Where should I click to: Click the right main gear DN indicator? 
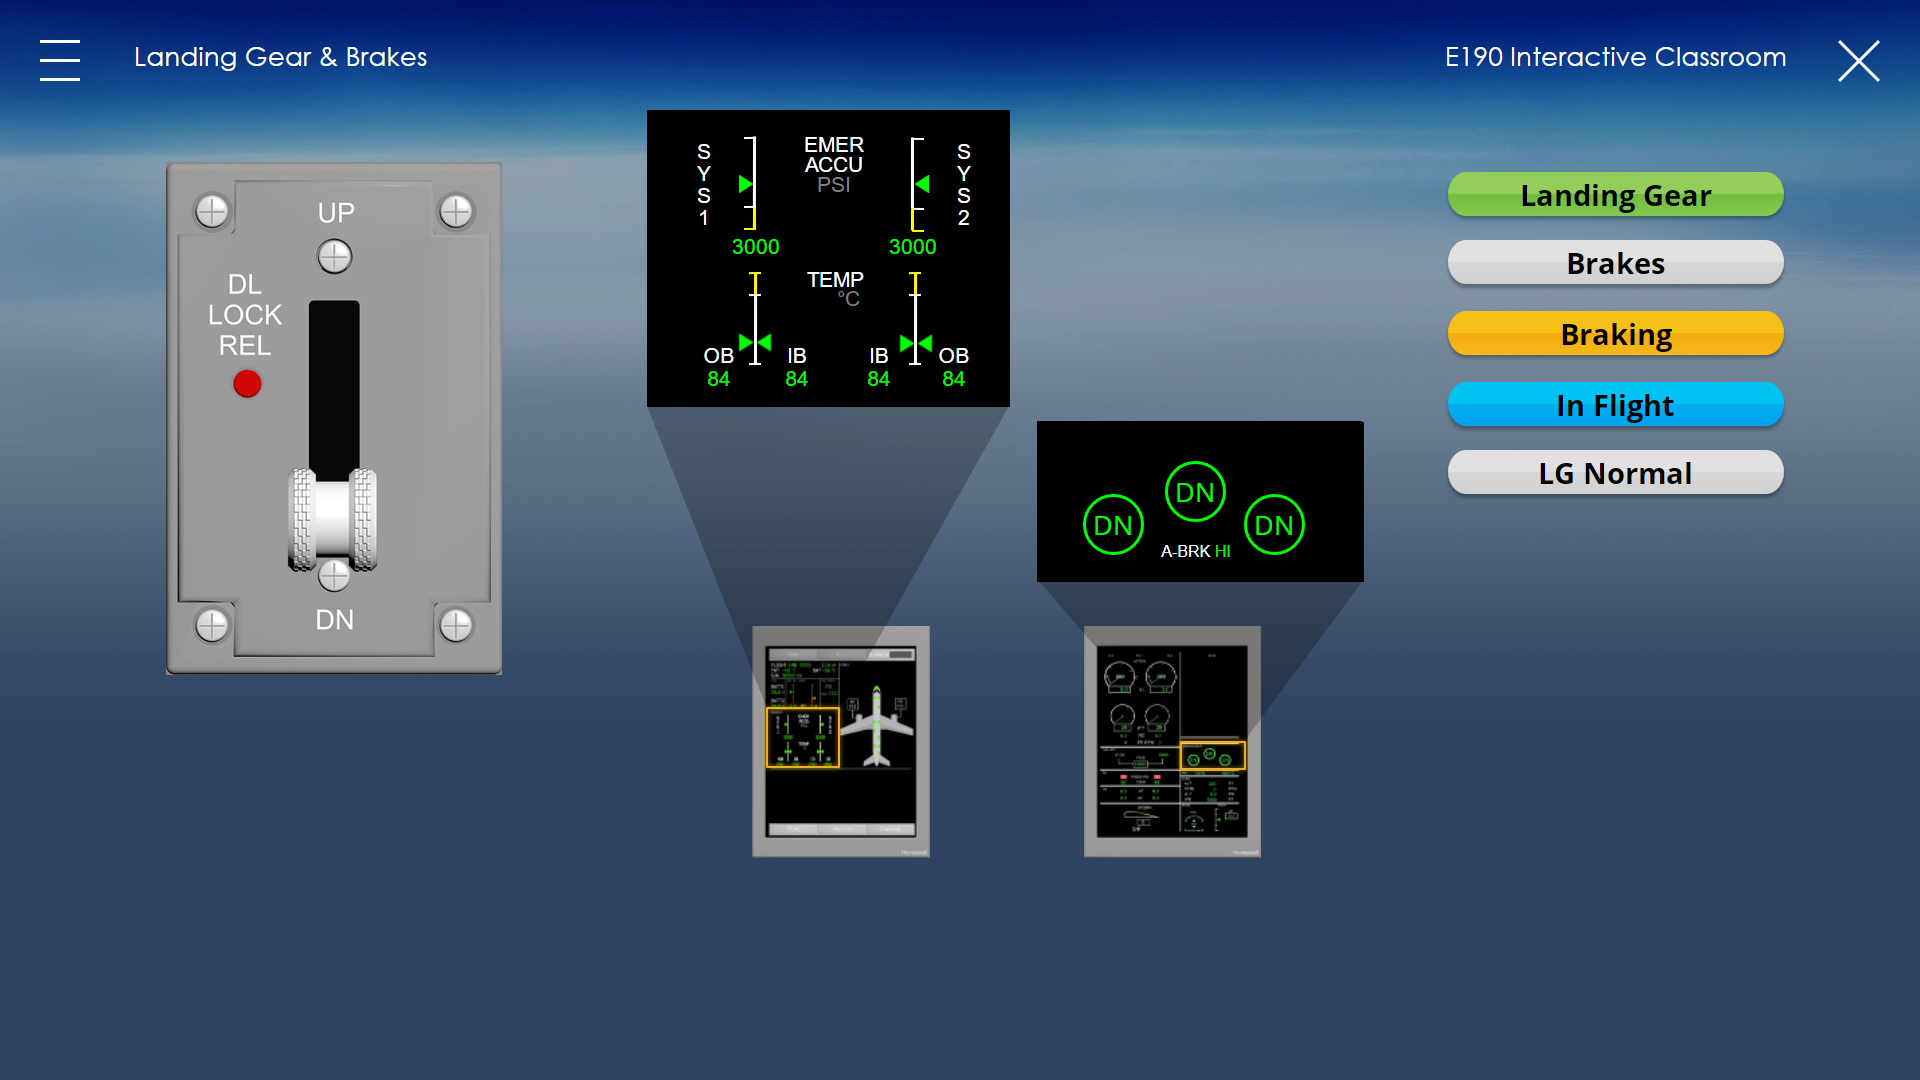point(1274,525)
